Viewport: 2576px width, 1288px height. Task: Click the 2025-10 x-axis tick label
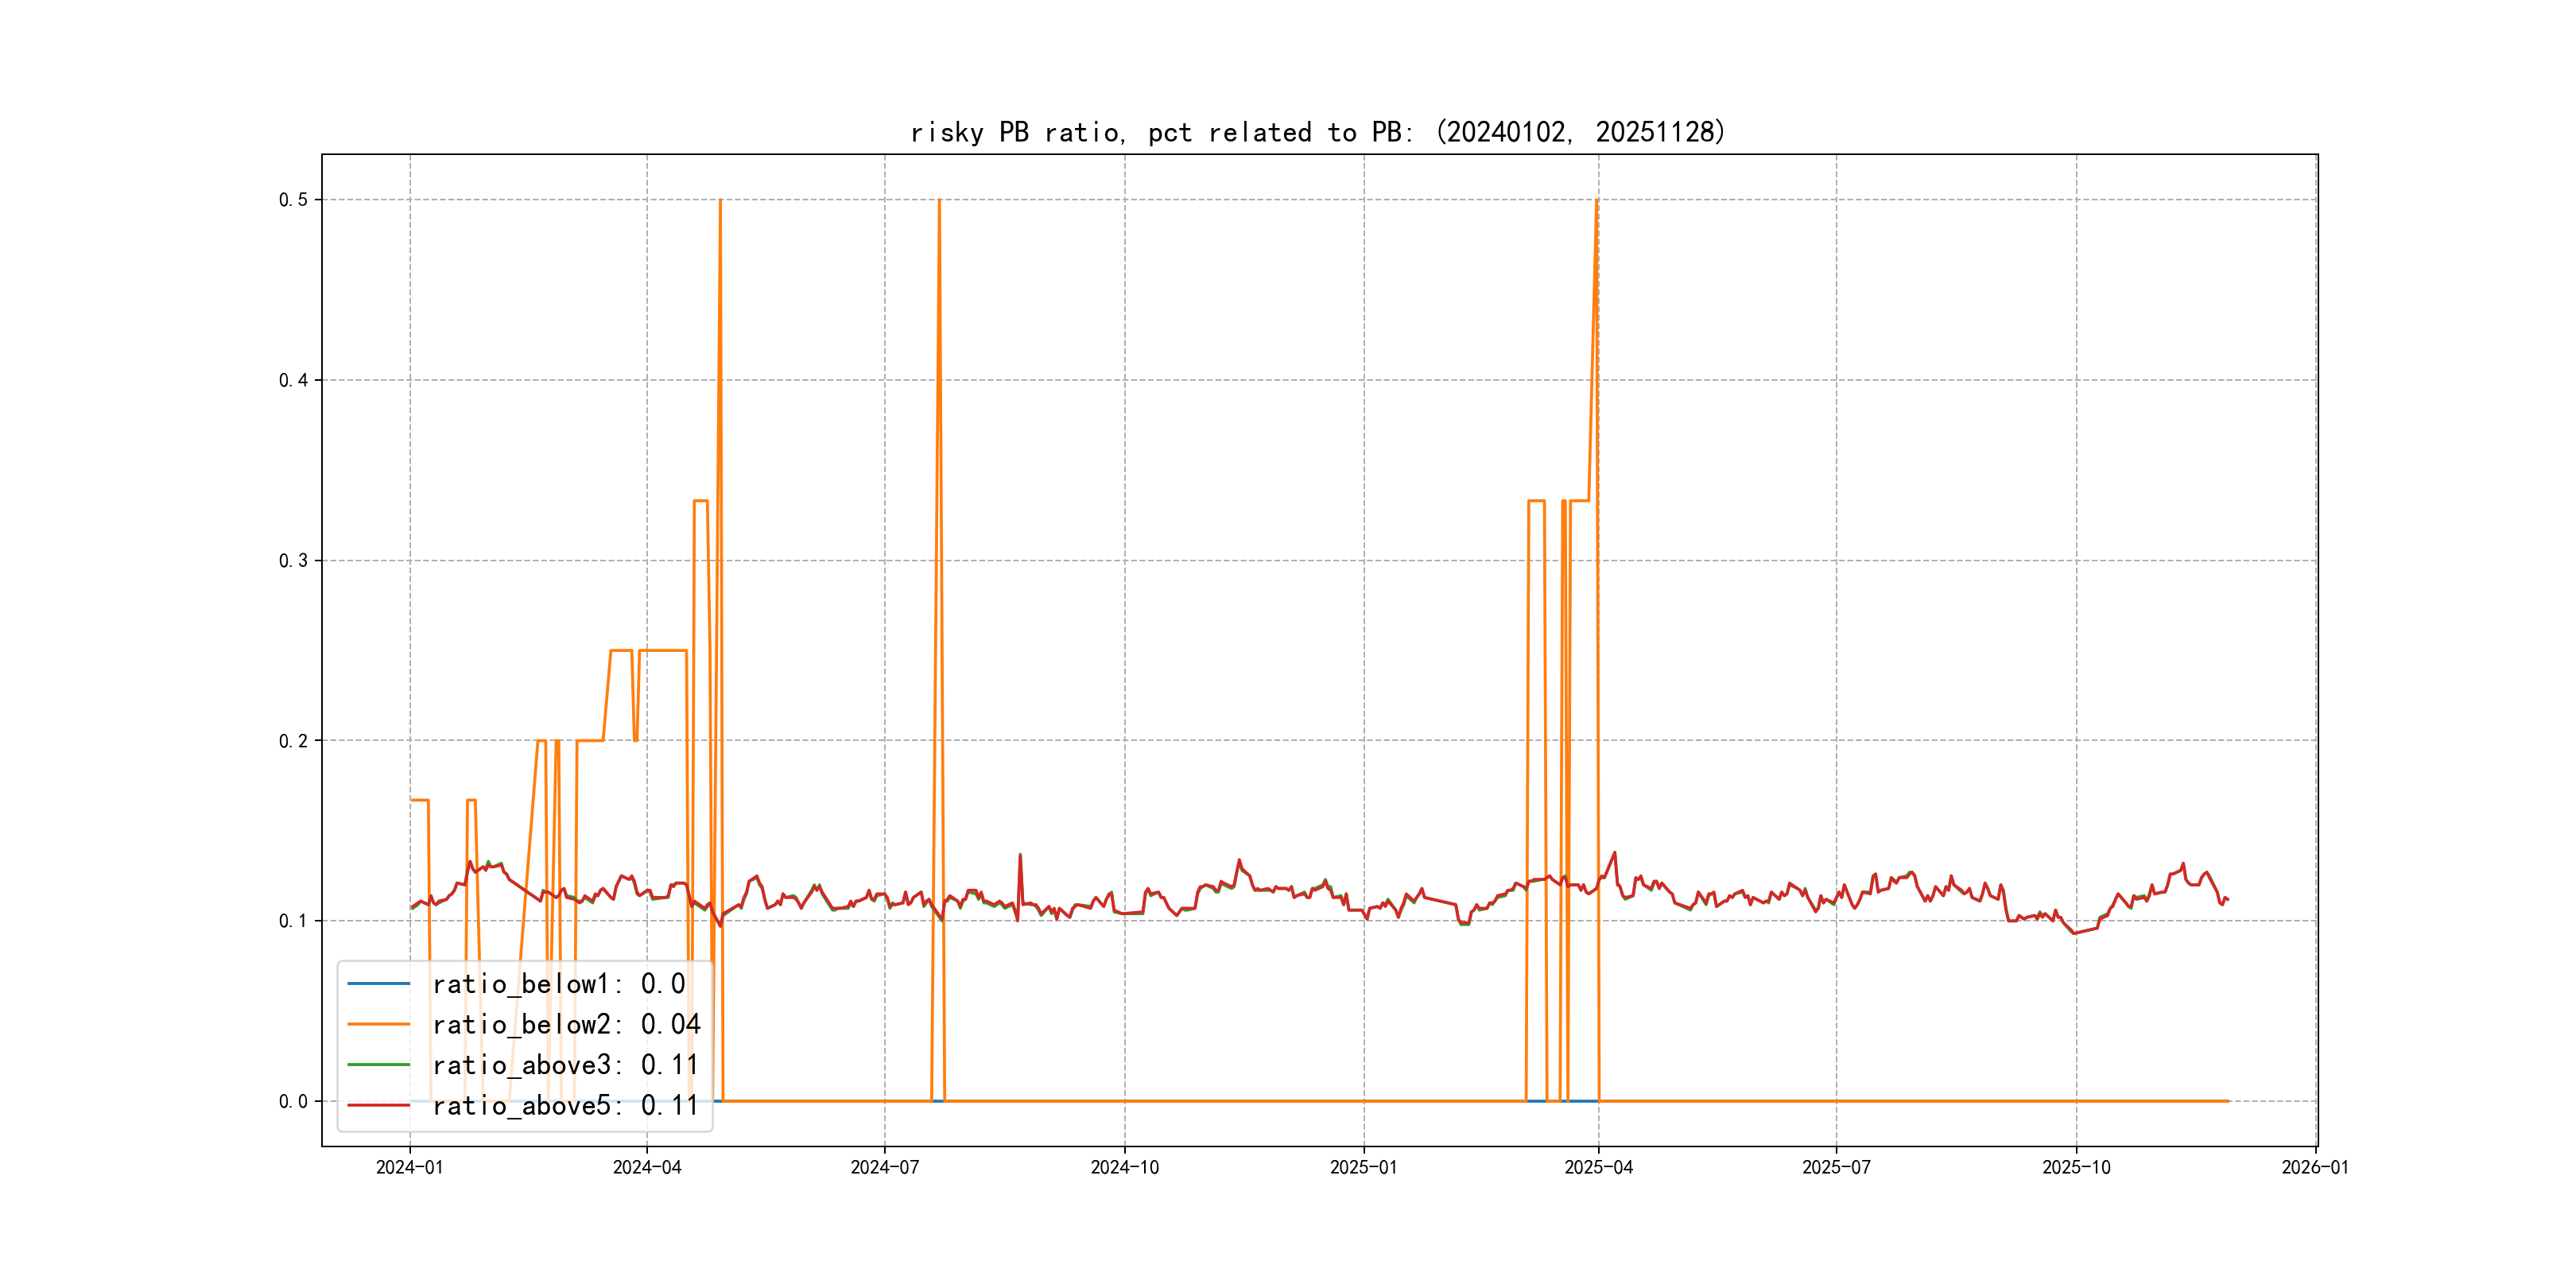(x=2076, y=1168)
